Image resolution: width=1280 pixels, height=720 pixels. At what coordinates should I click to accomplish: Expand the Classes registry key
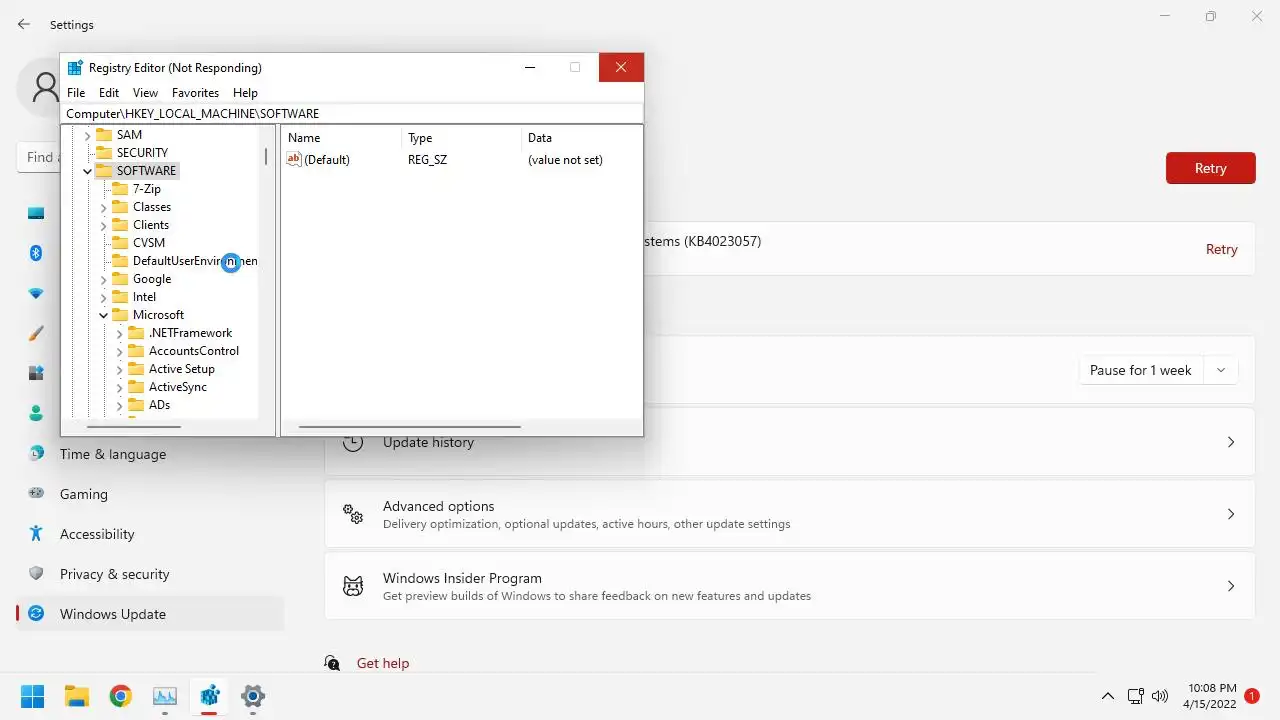(103, 207)
